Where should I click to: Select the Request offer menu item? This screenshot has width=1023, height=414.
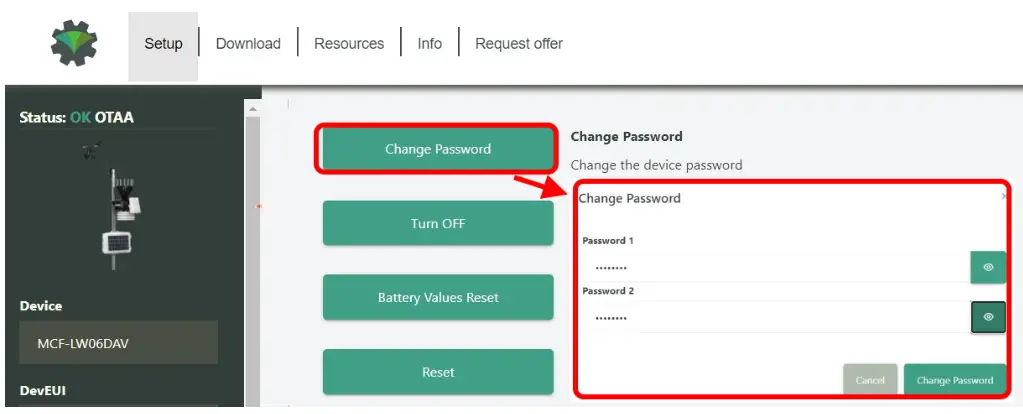tap(518, 44)
